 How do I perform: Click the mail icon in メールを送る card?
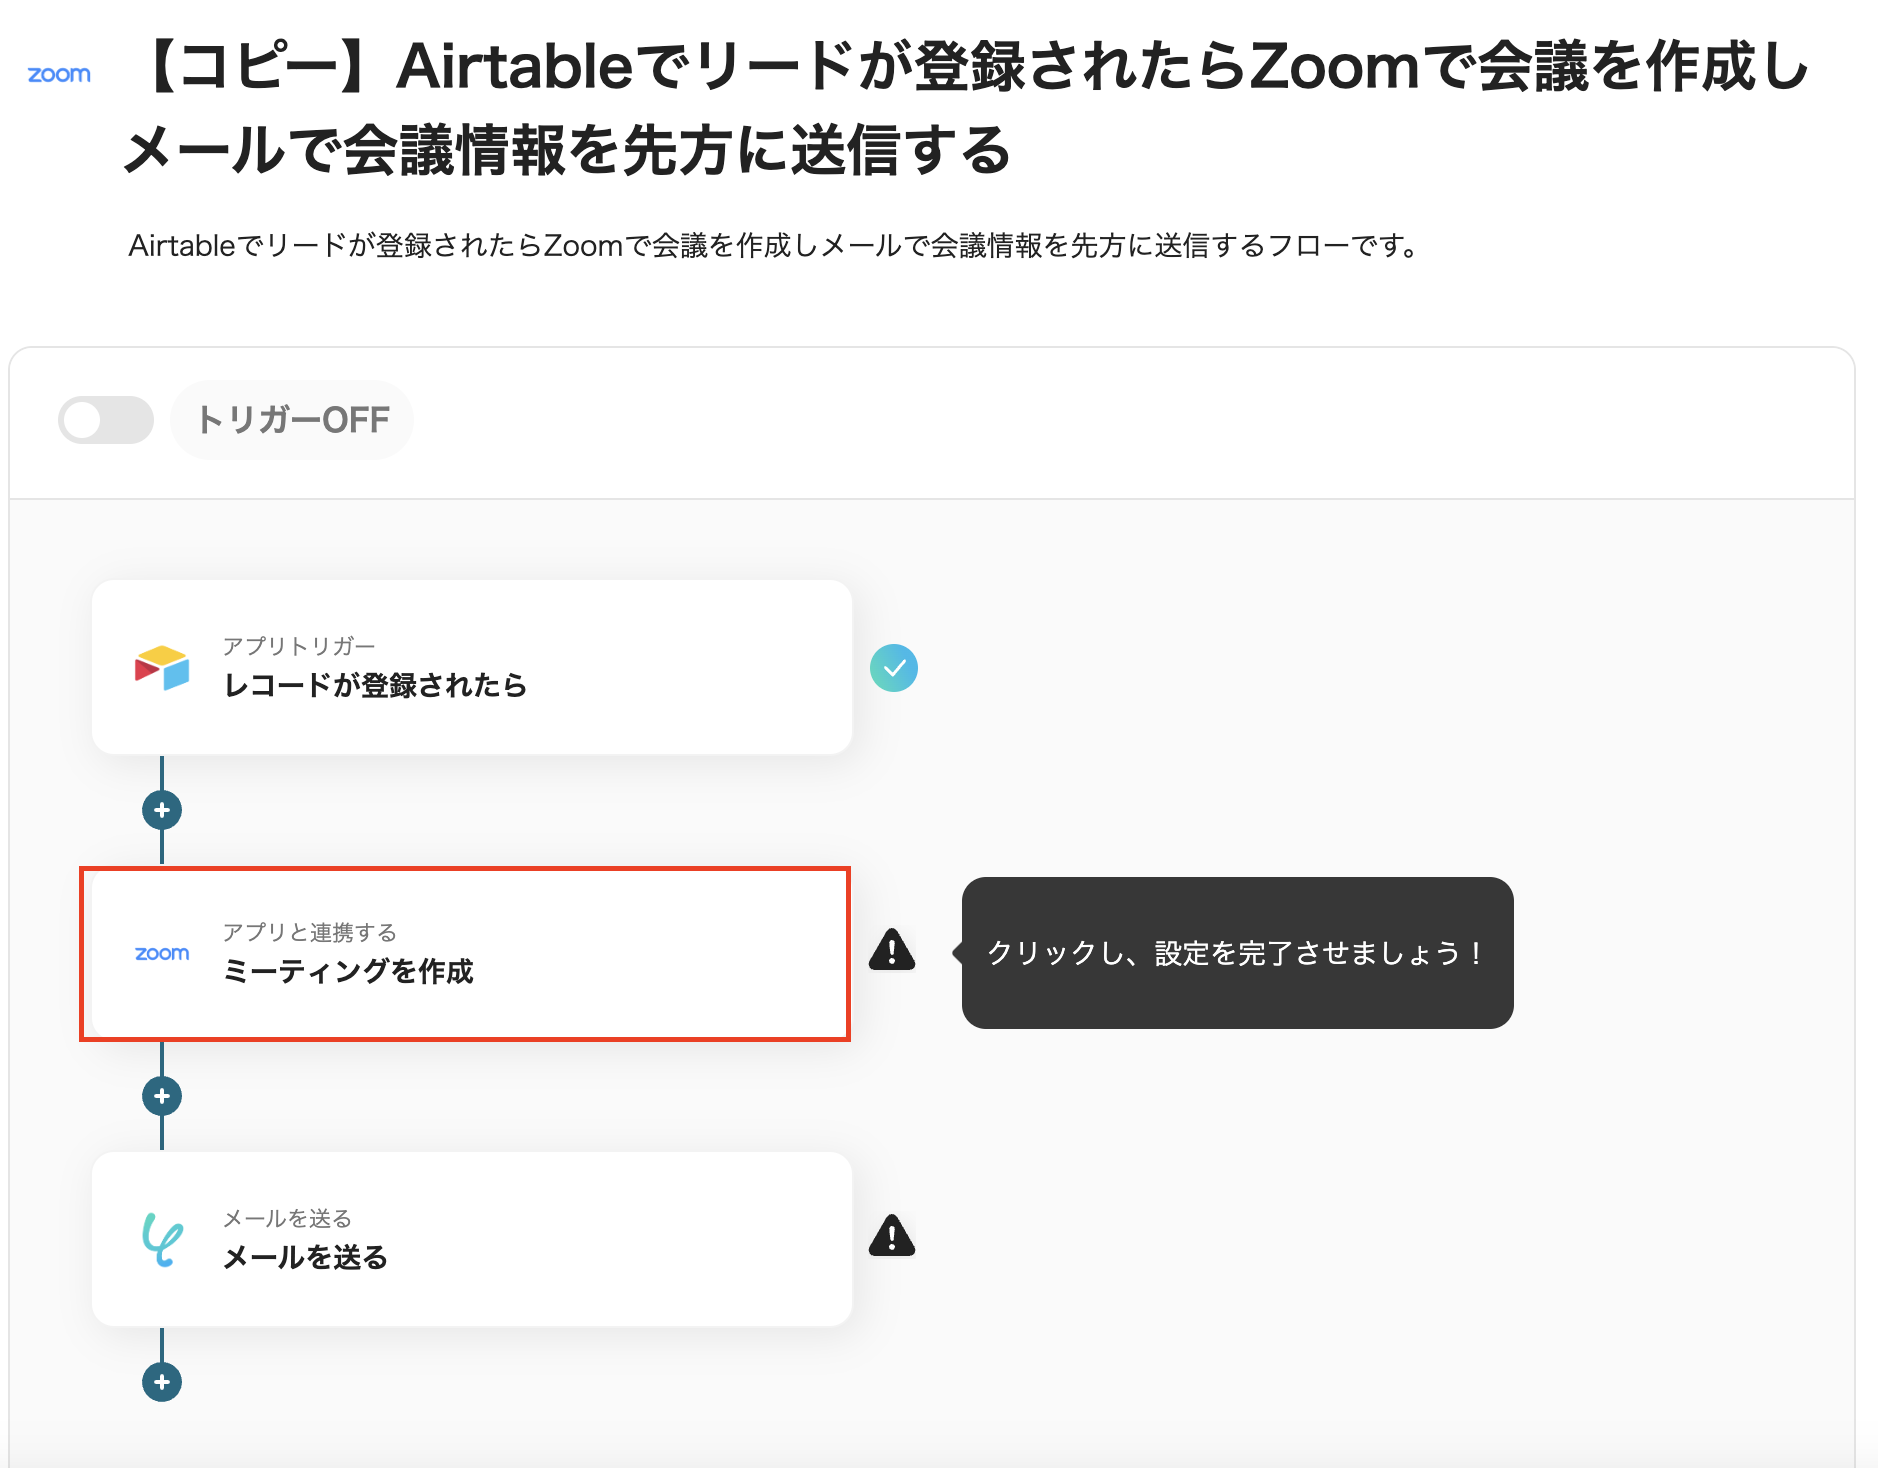click(x=162, y=1239)
